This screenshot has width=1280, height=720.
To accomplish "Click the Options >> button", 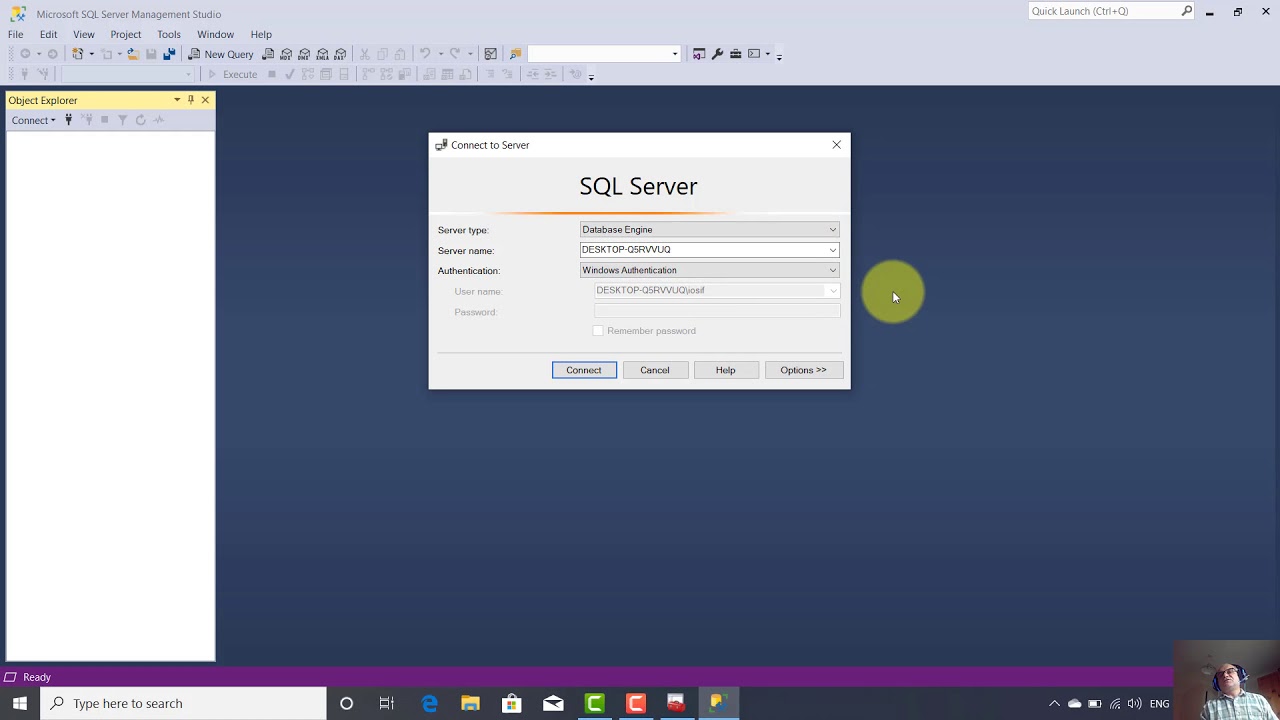I will click(x=804, y=370).
